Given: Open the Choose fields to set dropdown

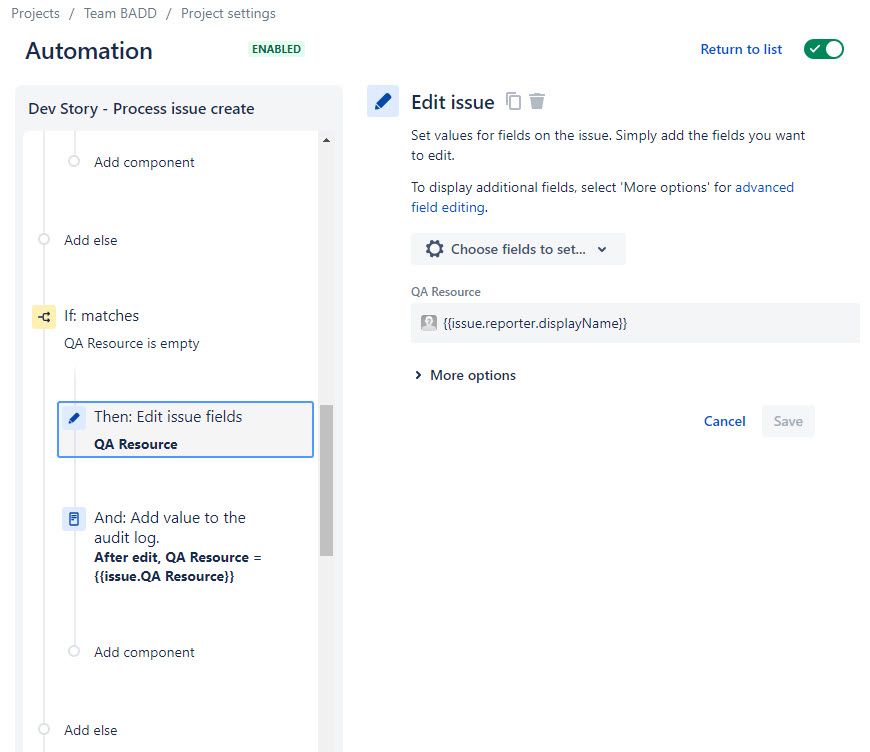Looking at the screenshot, I should click(x=518, y=249).
